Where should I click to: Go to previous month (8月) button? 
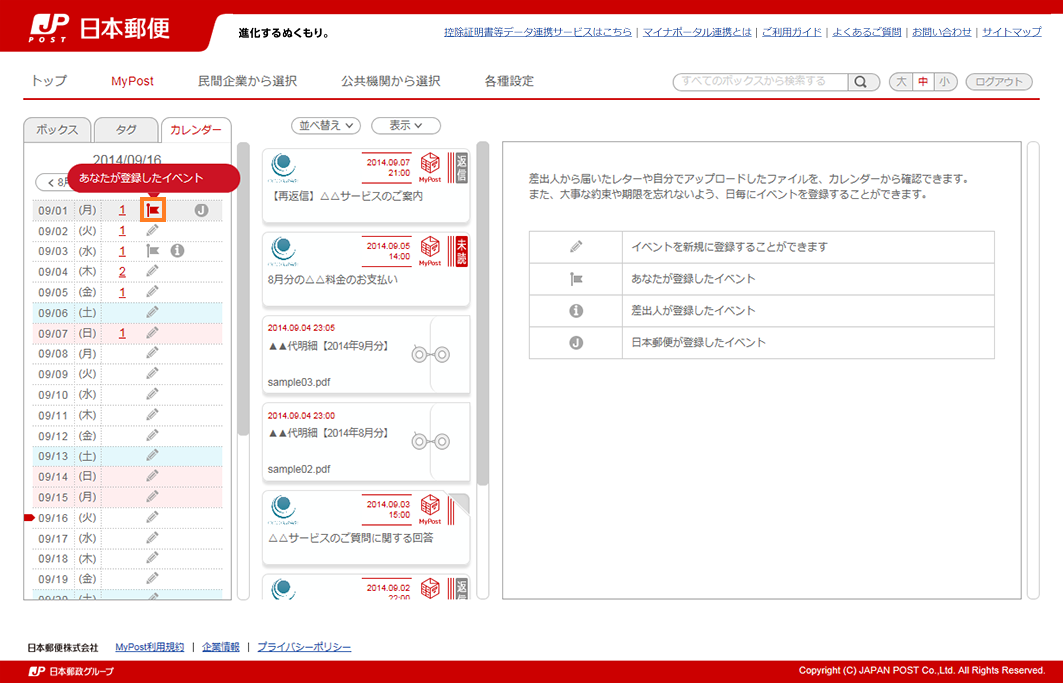pyautogui.click(x=52, y=182)
